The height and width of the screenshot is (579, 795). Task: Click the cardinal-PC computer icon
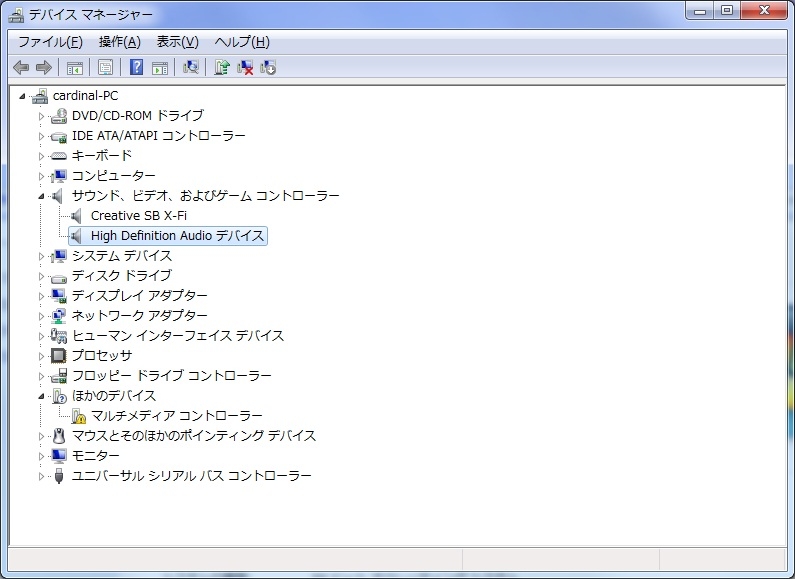point(40,96)
